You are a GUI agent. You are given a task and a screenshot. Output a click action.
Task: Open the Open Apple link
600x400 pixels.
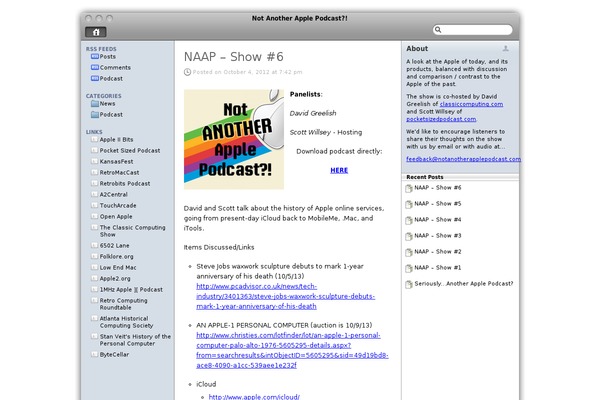(116, 216)
